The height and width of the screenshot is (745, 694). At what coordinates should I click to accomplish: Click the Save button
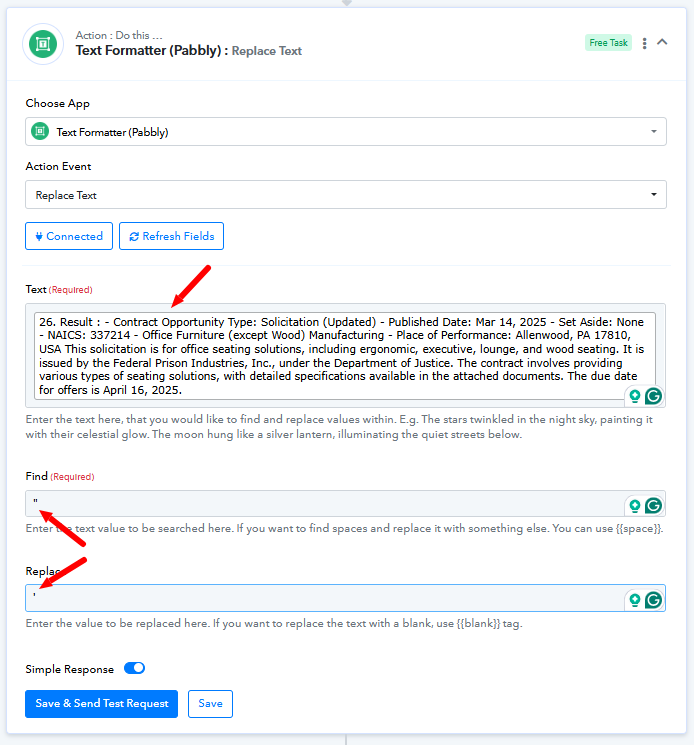tap(210, 704)
